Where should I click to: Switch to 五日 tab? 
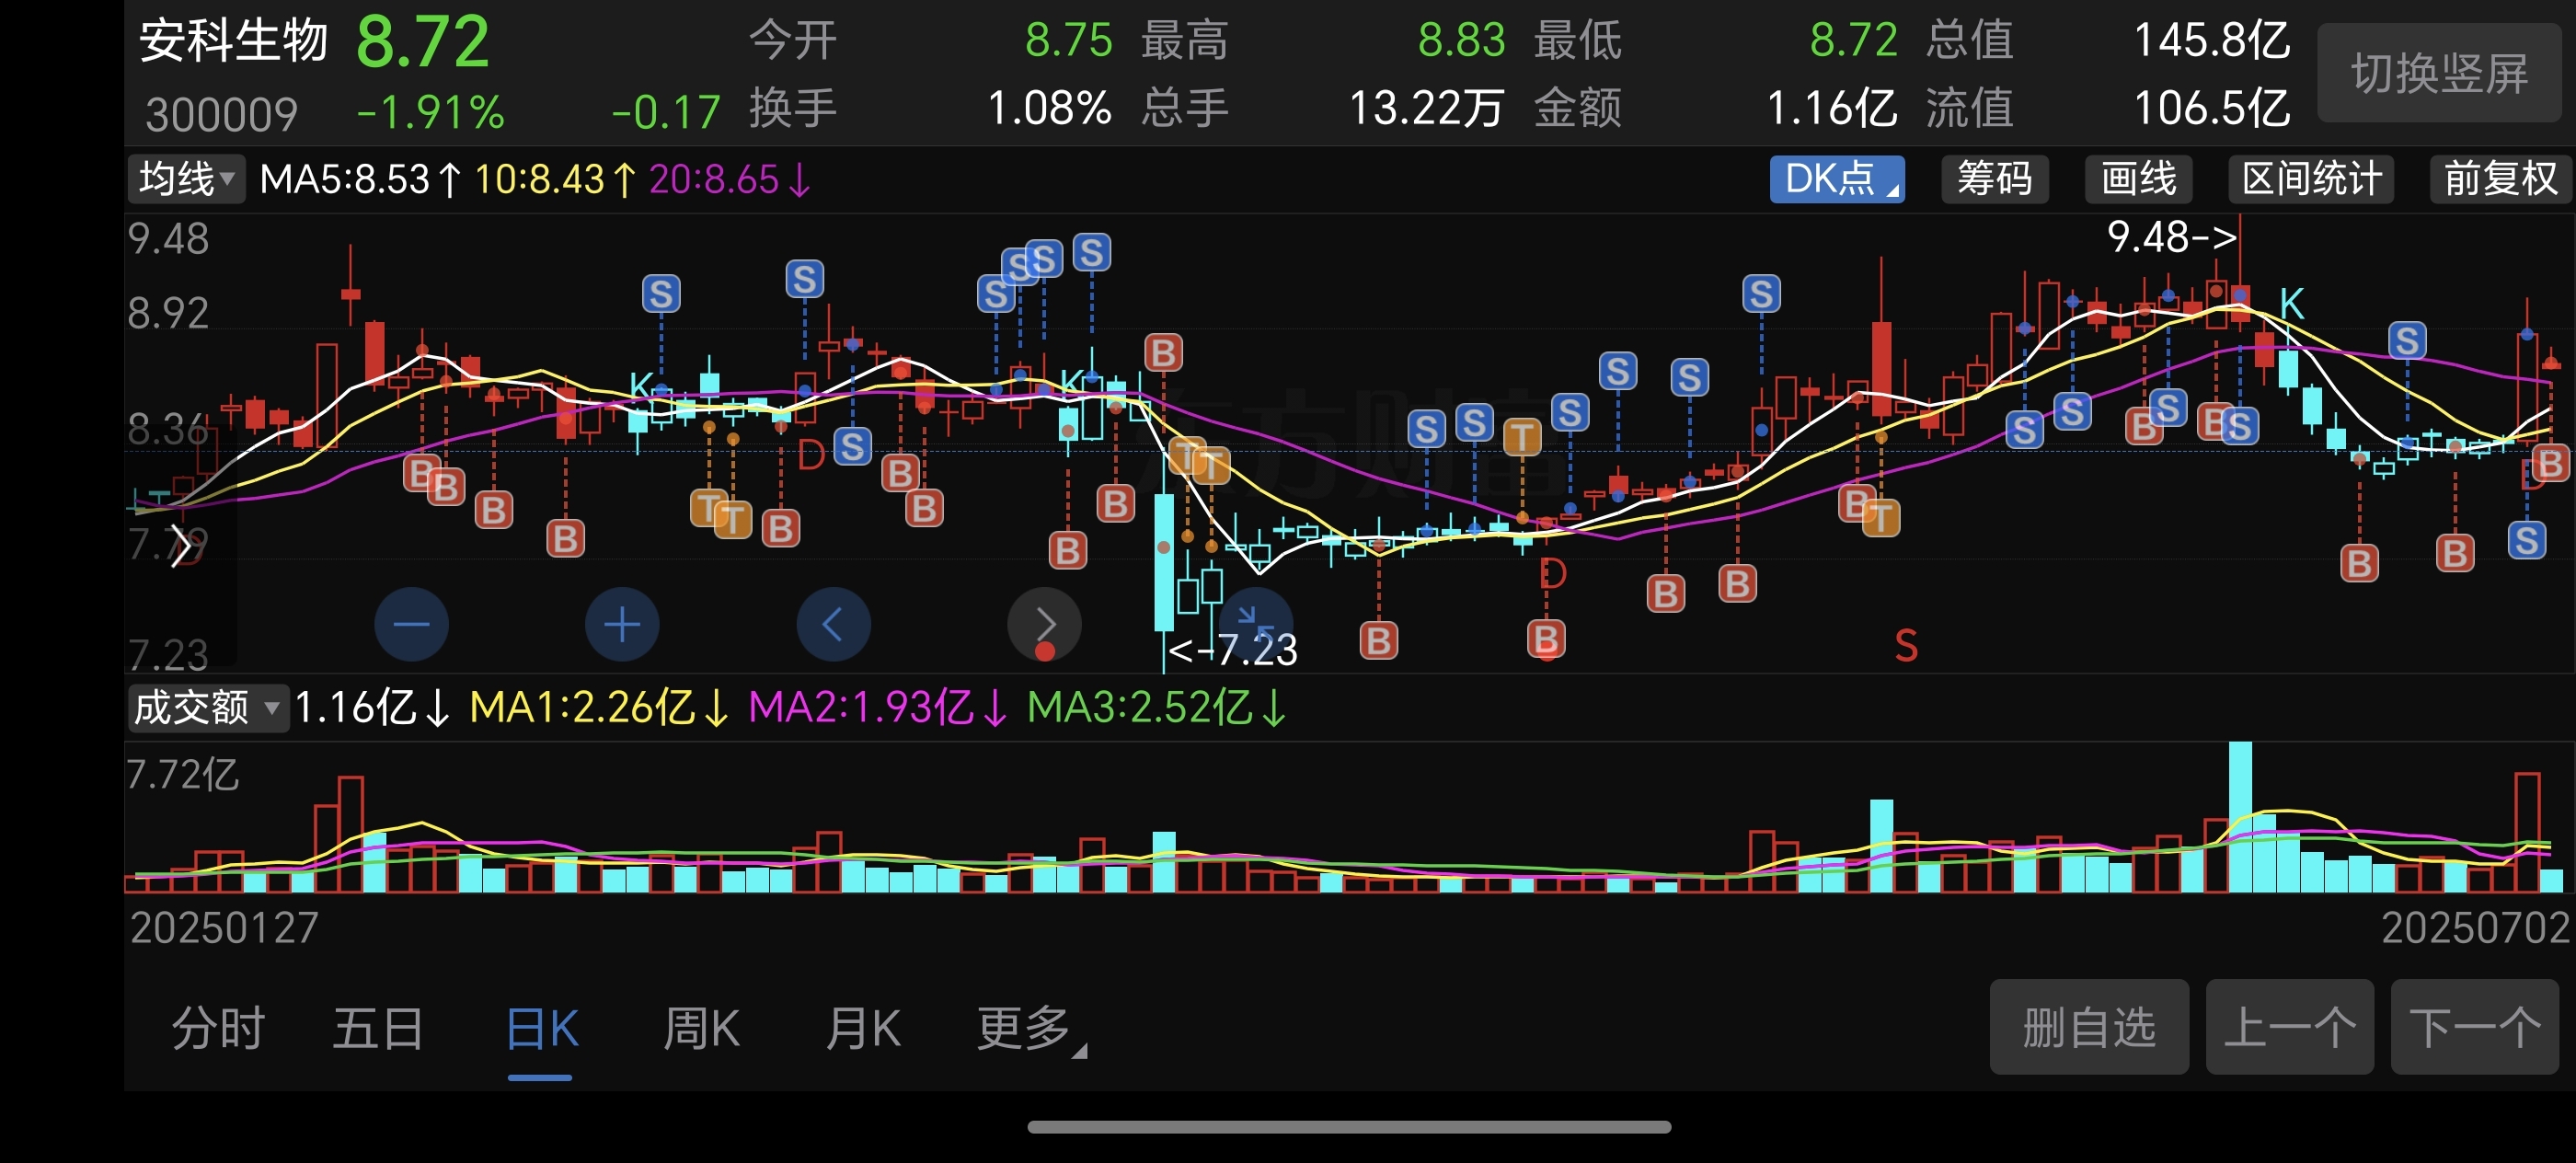click(378, 1028)
